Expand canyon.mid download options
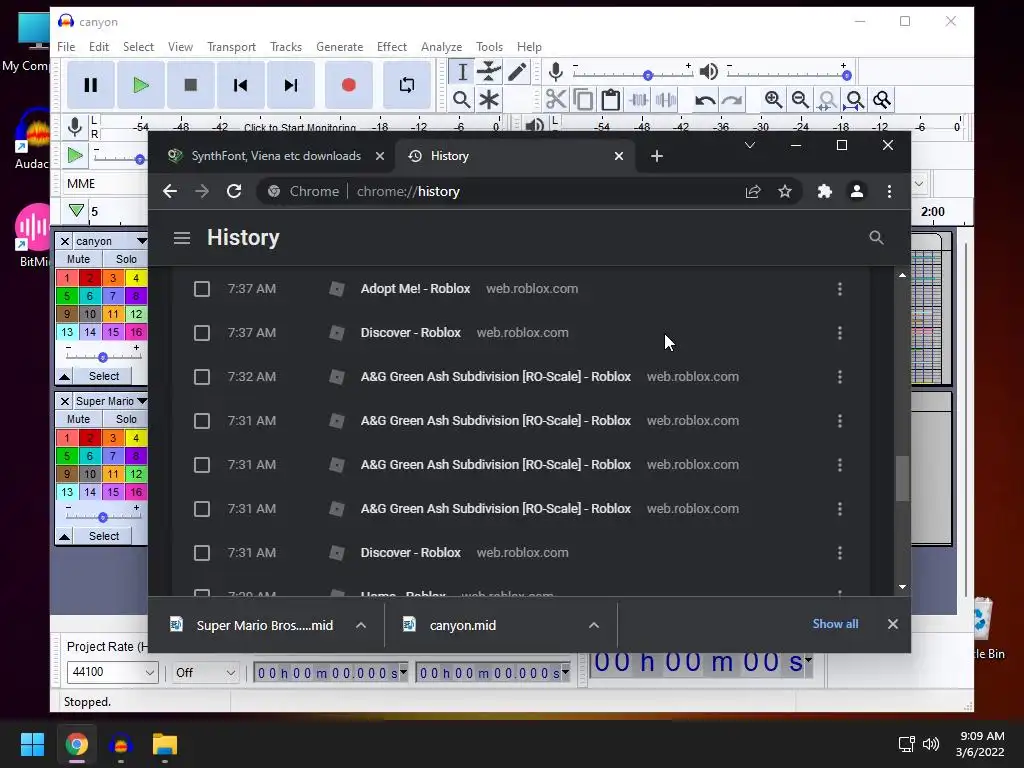The height and width of the screenshot is (768, 1024). [594, 626]
